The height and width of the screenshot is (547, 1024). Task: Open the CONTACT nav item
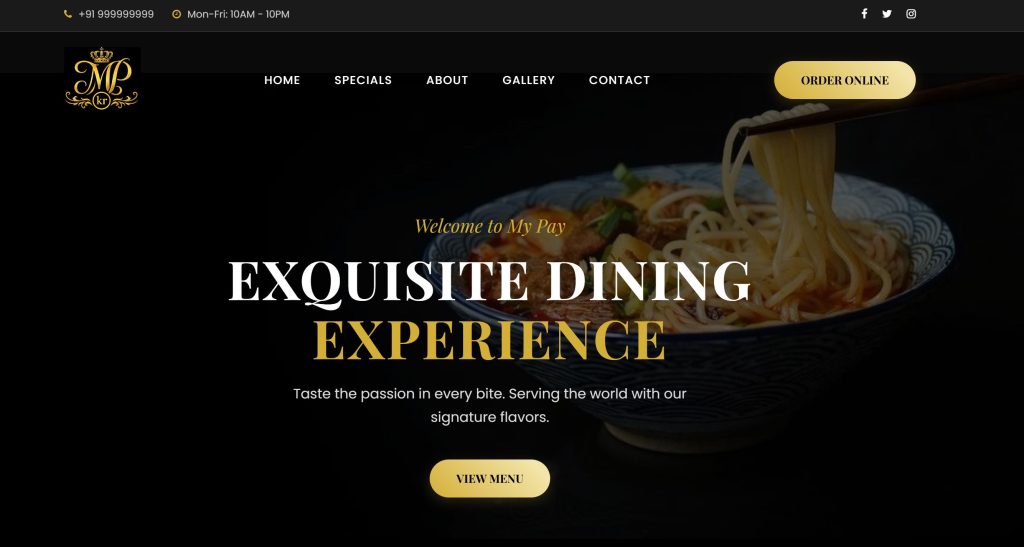tap(619, 80)
